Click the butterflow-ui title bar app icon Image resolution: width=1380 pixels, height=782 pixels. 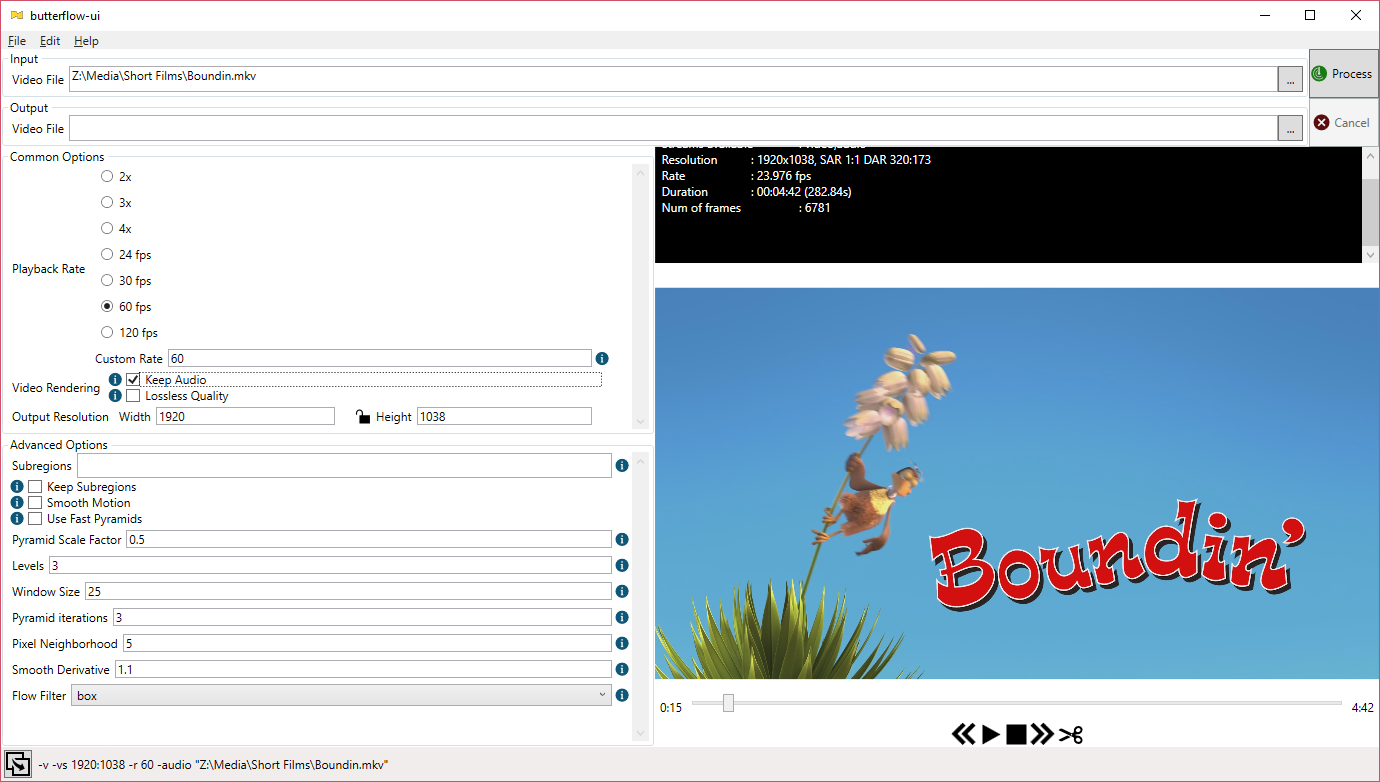(17, 15)
